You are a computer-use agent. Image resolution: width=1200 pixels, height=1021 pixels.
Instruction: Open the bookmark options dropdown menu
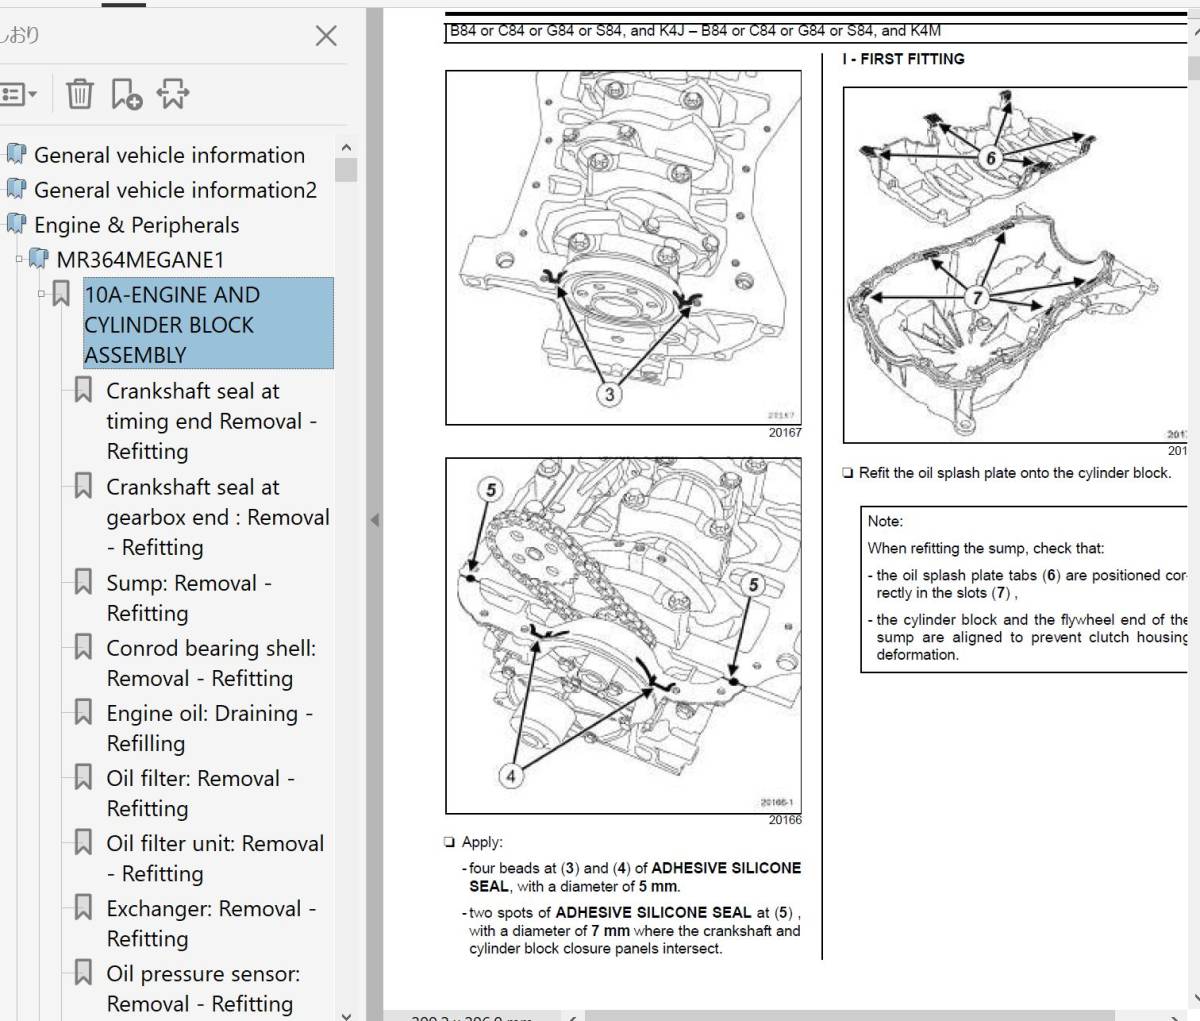click(17, 94)
